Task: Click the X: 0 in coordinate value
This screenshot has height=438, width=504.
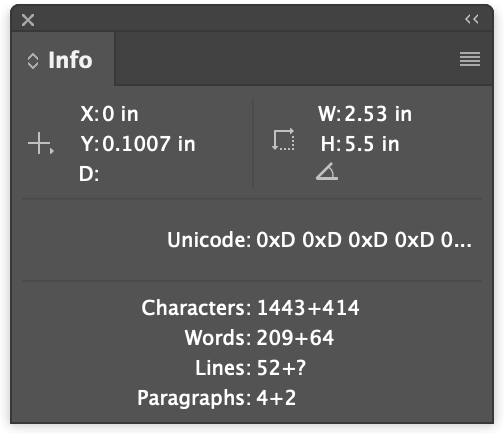Action: [109, 114]
